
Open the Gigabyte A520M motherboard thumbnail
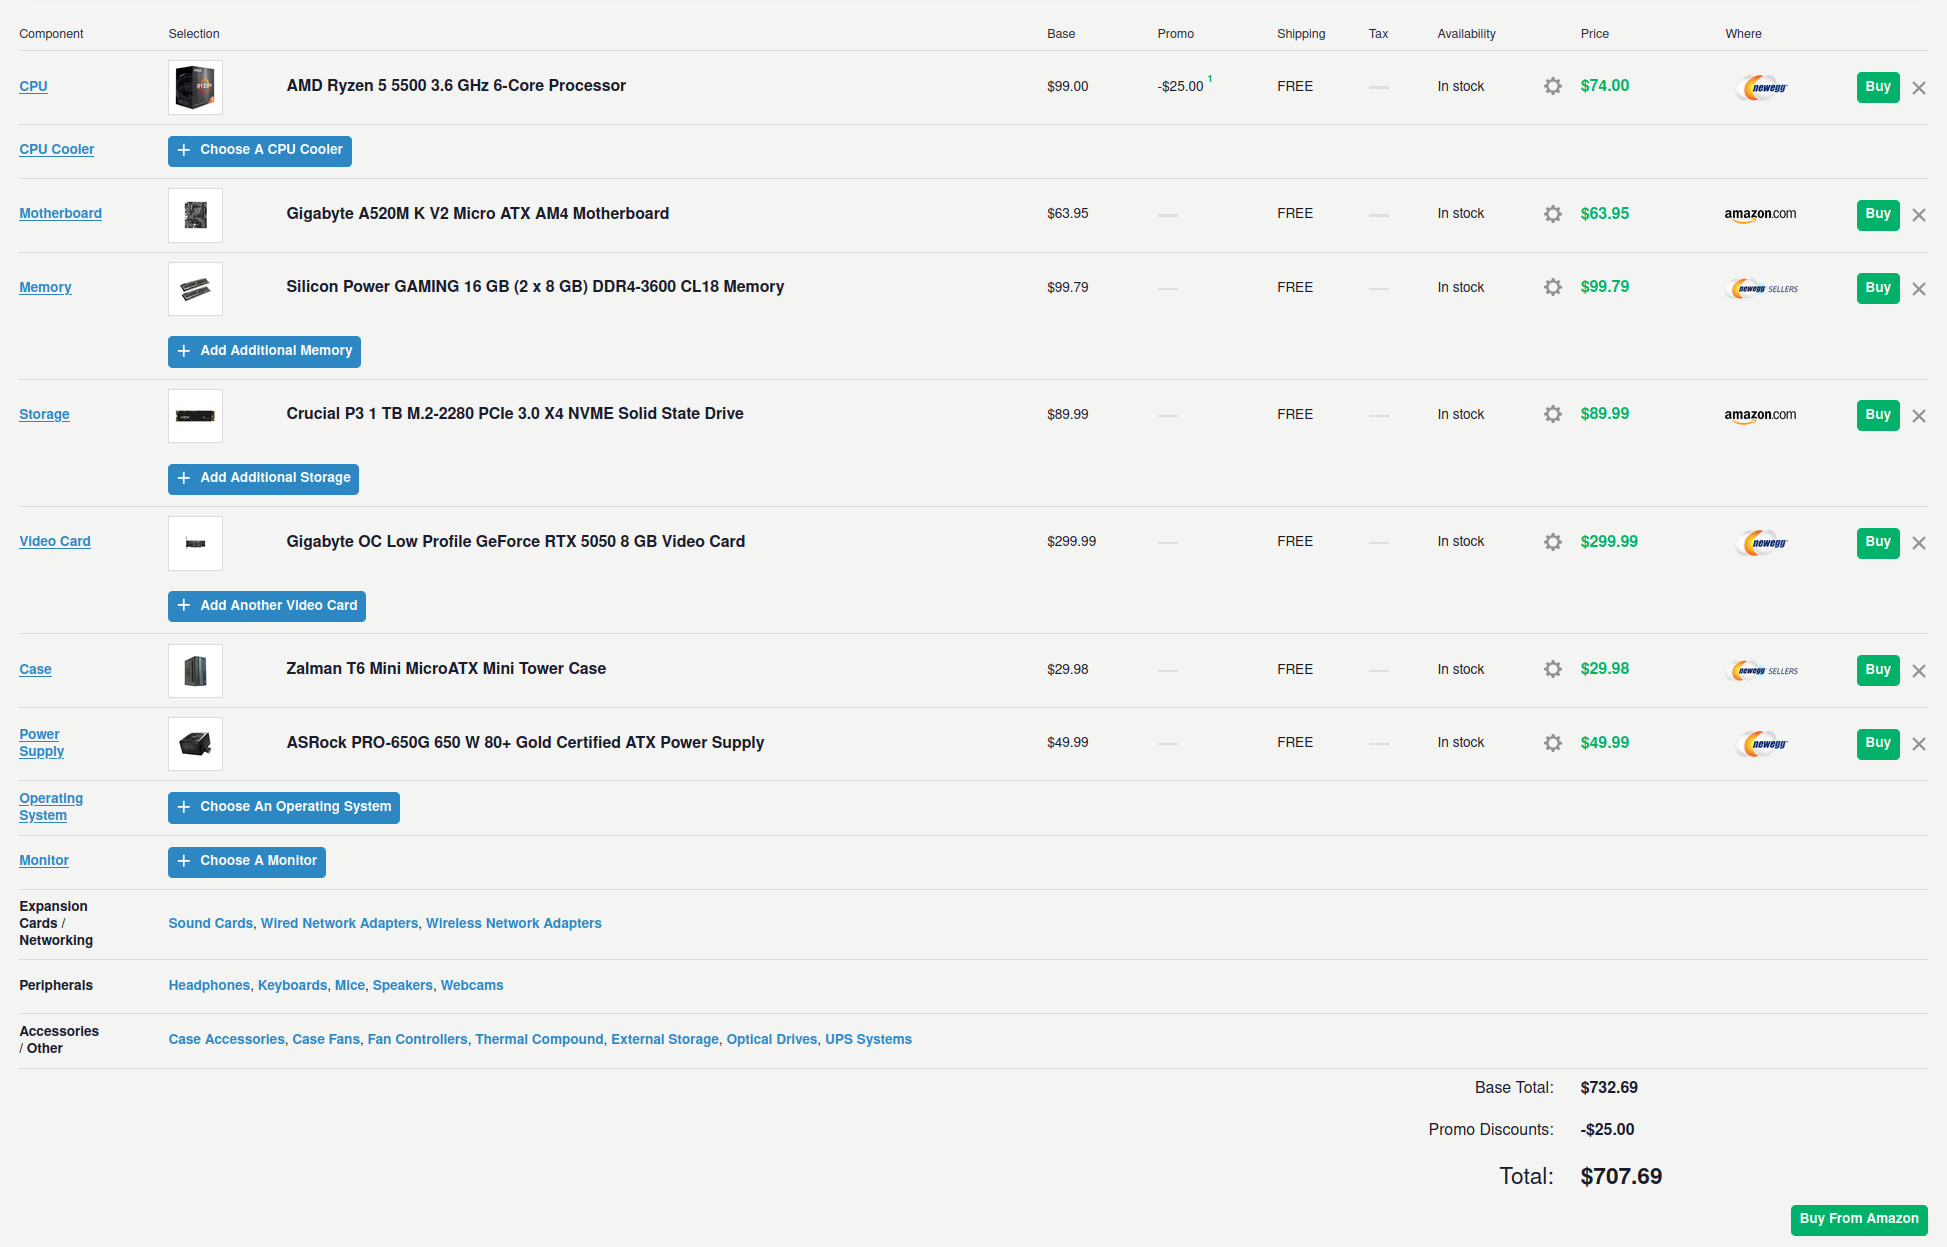[195, 215]
